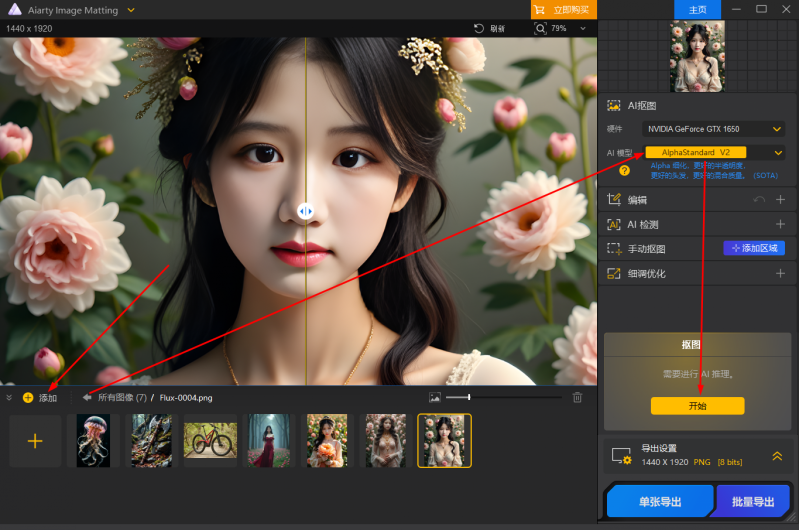Open the 79% zoom level dropdown
This screenshot has width=799, height=530.
pos(583,29)
